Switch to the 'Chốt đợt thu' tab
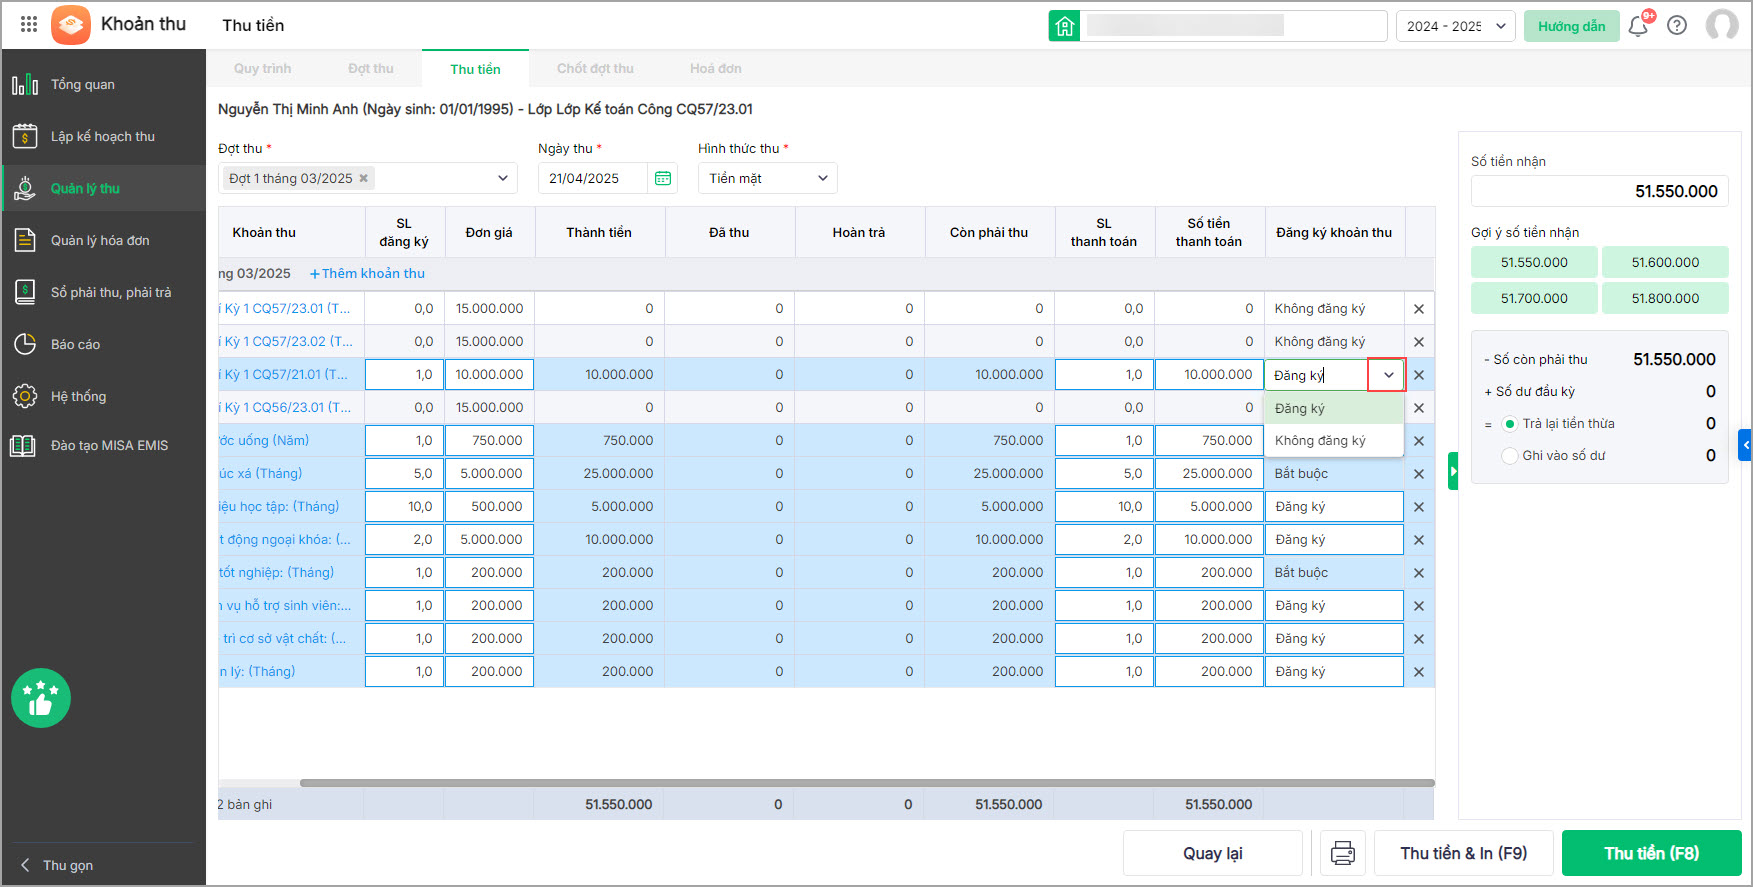The height and width of the screenshot is (887, 1753). 595,69
